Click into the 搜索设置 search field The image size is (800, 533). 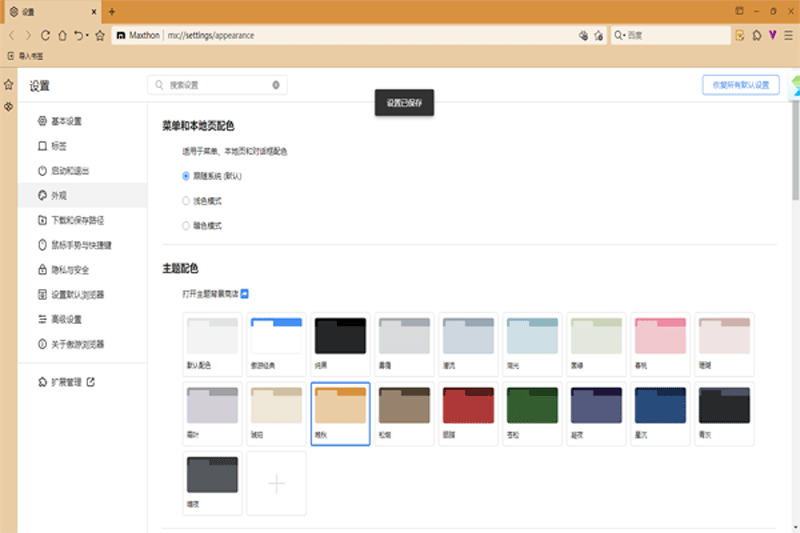pyautogui.click(x=215, y=85)
